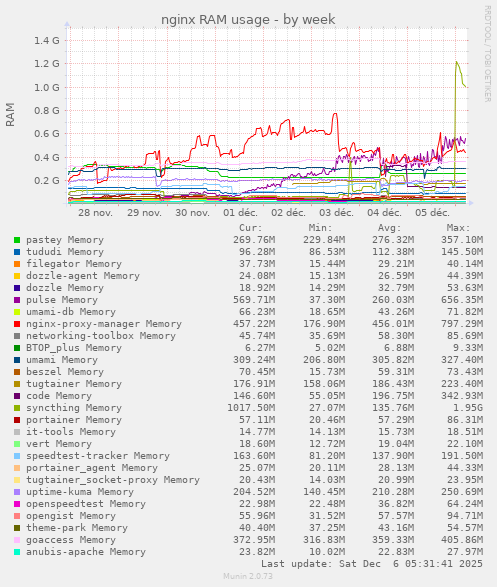
Task: Click the 'beszel Memory' legend label
Action: [65, 372]
